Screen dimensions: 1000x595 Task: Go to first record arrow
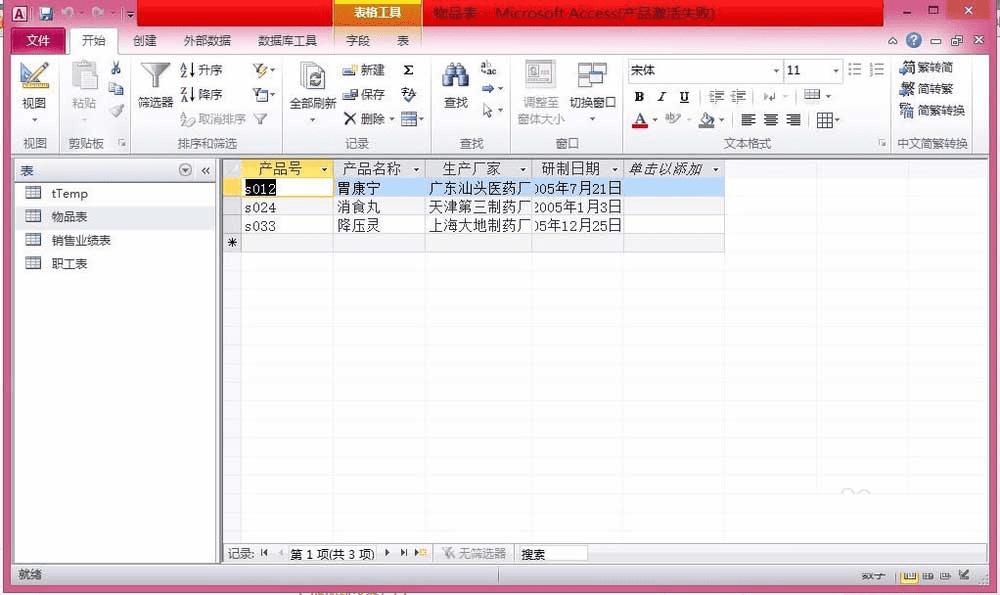pyautogui.click(x=265, y=553)
